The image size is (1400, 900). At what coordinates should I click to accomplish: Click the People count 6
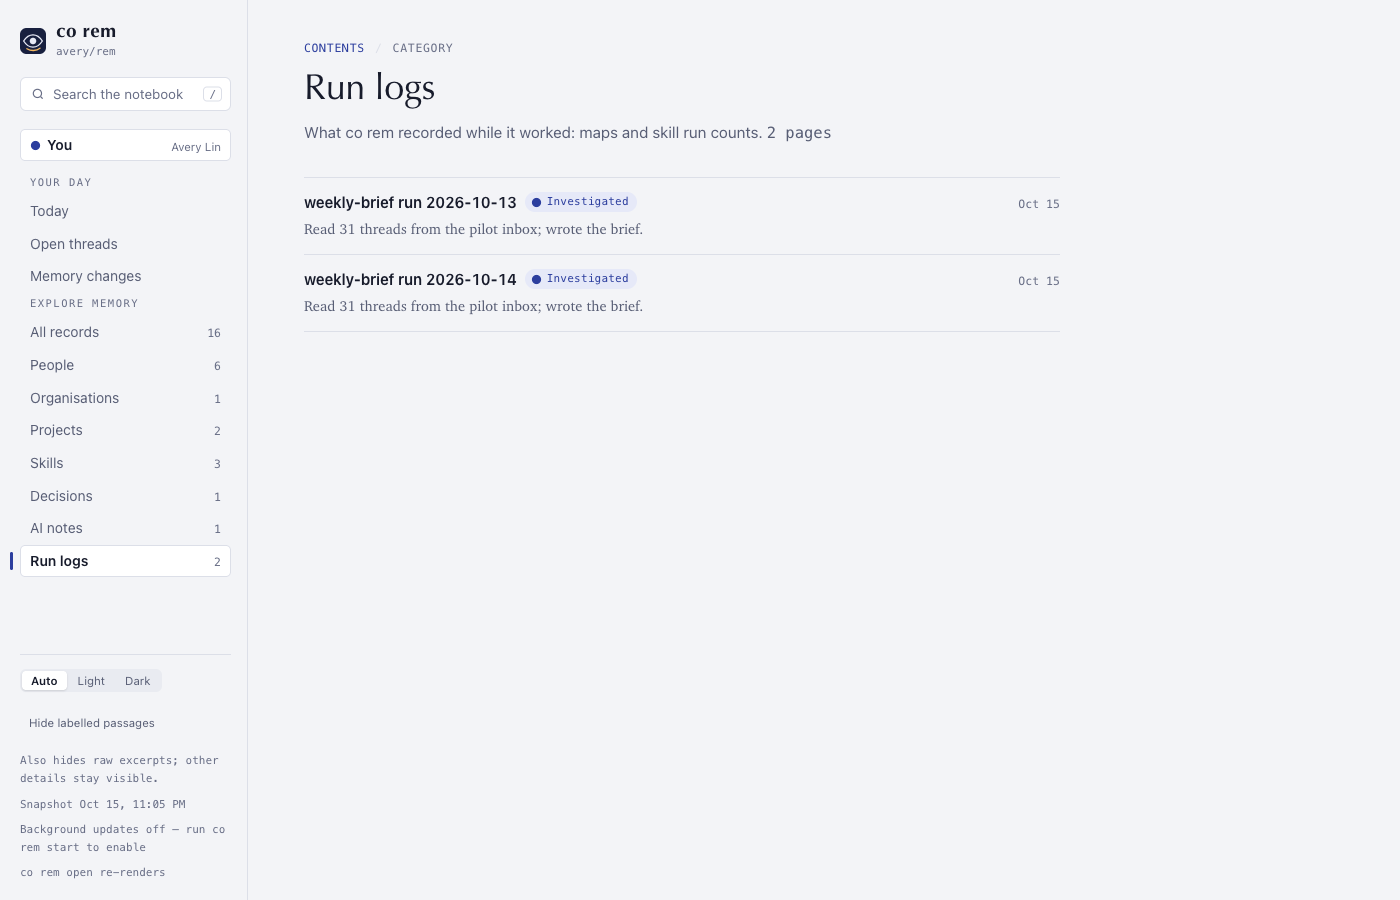point(217,366)
